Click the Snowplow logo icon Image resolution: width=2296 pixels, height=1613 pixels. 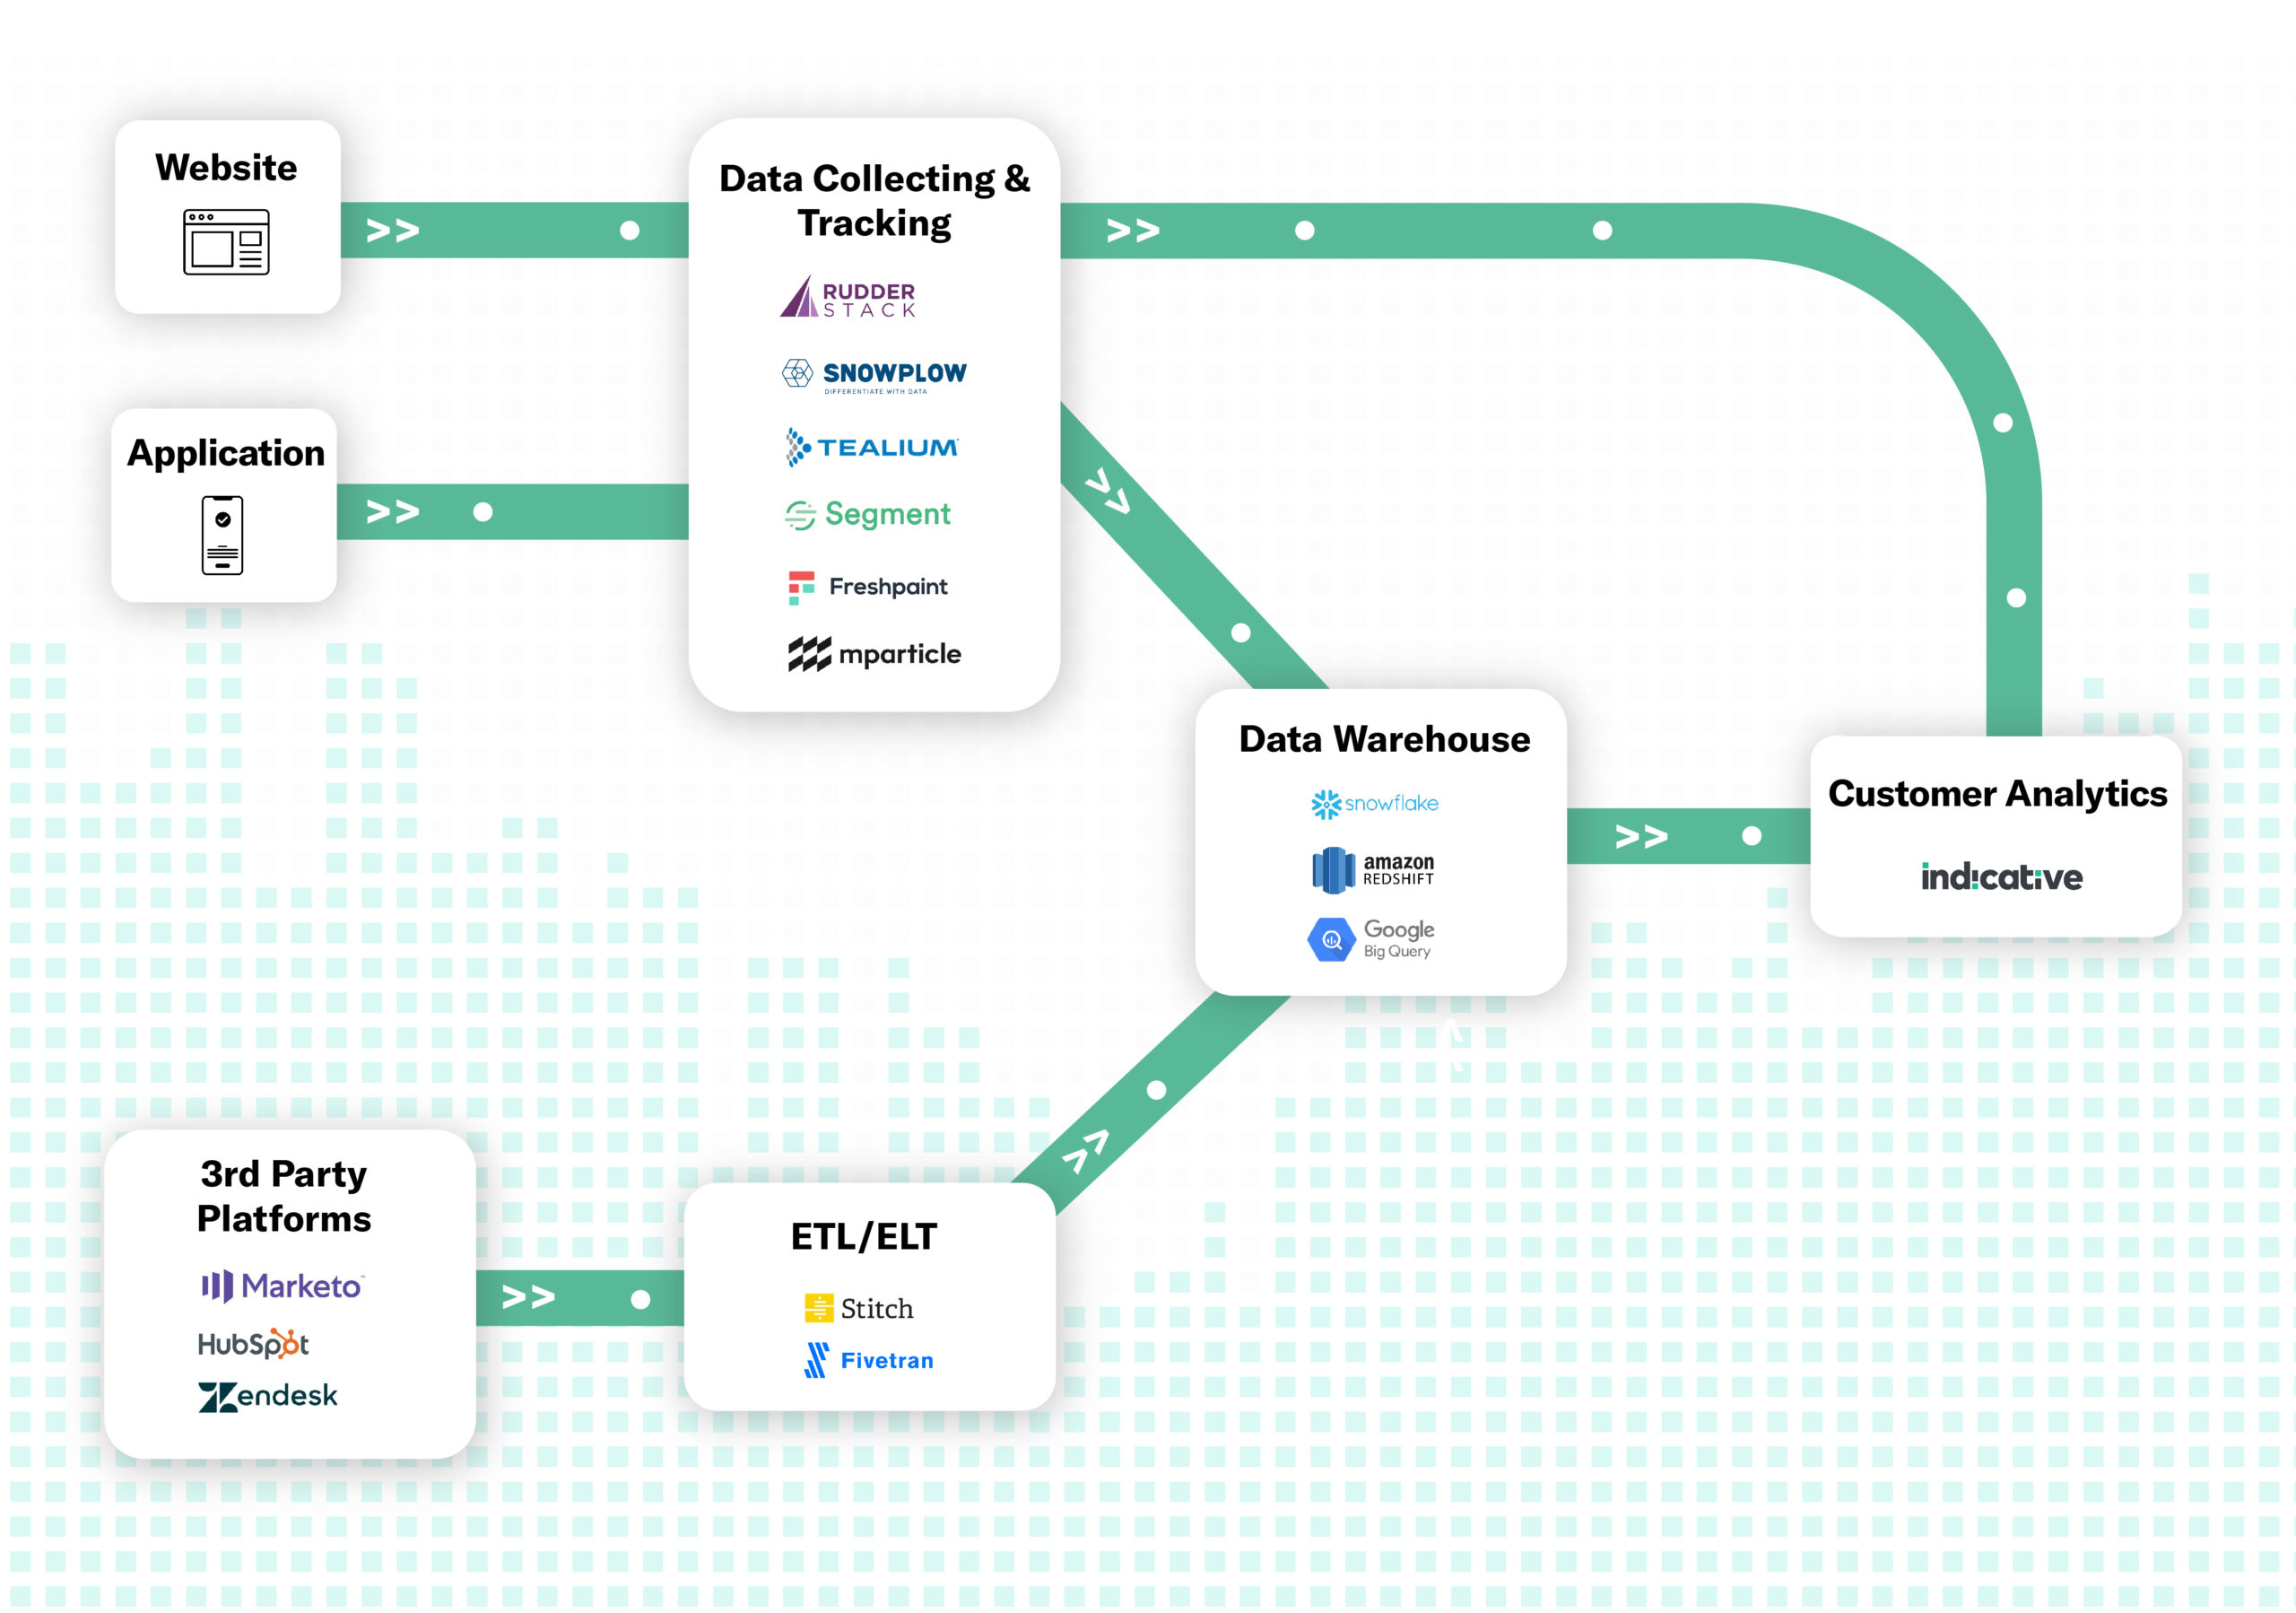tap(794, 371)
